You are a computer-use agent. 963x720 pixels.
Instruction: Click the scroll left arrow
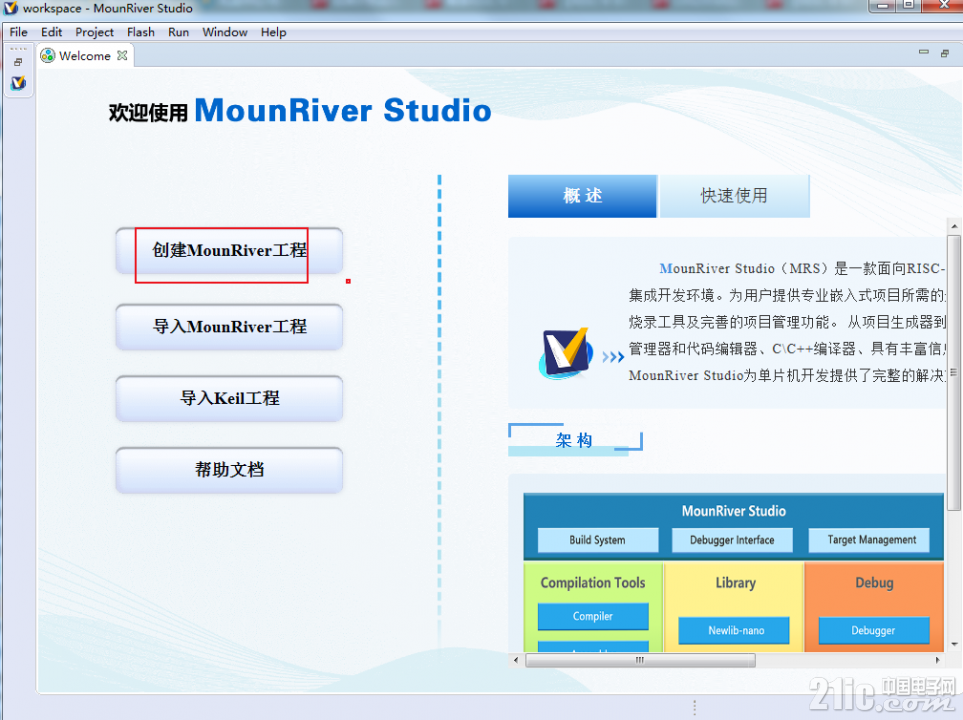[516, 660]
